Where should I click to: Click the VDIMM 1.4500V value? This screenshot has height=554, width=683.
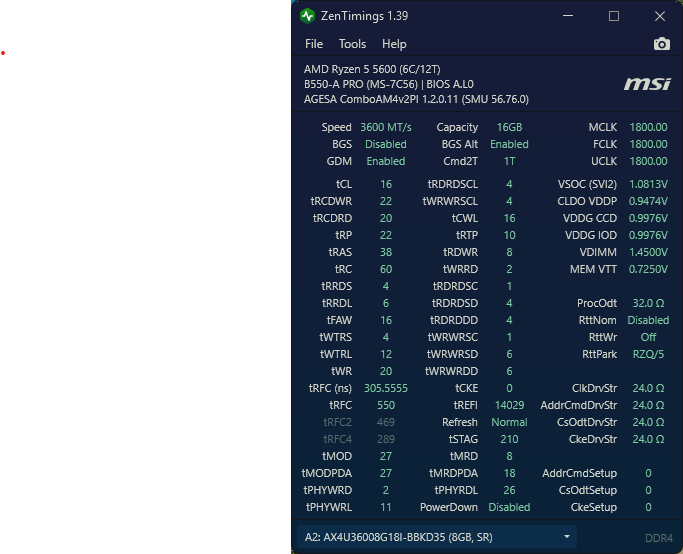pyautogui.click(x=648, y=252)
